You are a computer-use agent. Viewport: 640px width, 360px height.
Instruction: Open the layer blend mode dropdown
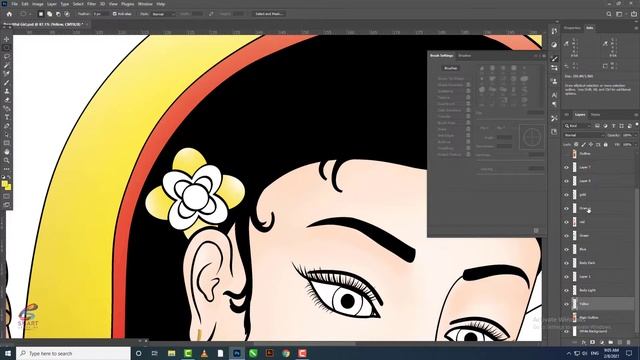pos(584,135)
